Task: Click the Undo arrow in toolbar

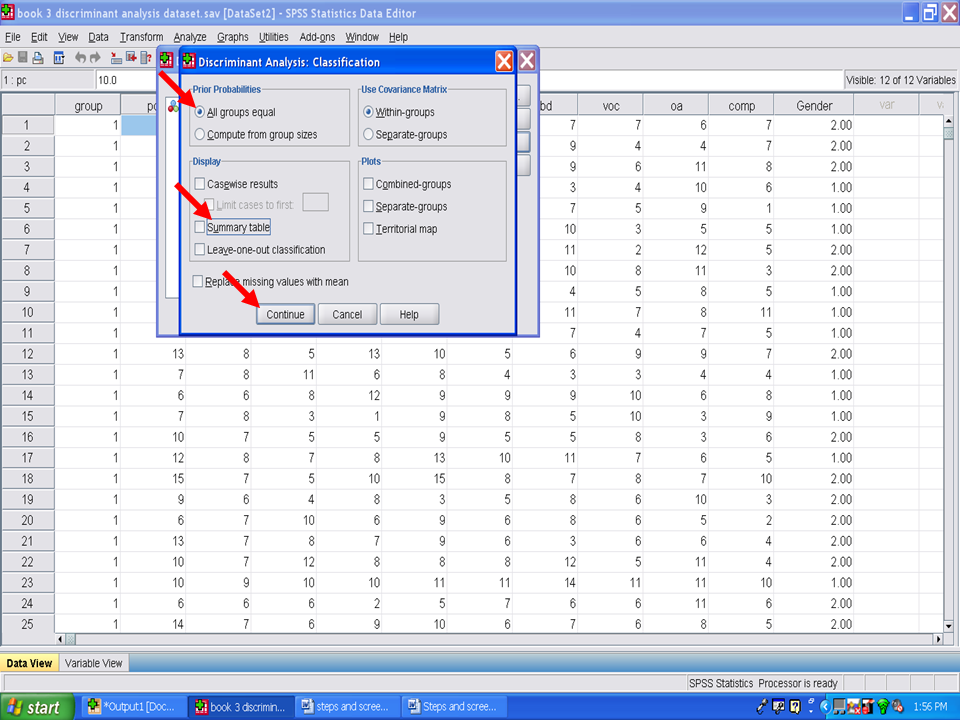Action: pos(80,58)
